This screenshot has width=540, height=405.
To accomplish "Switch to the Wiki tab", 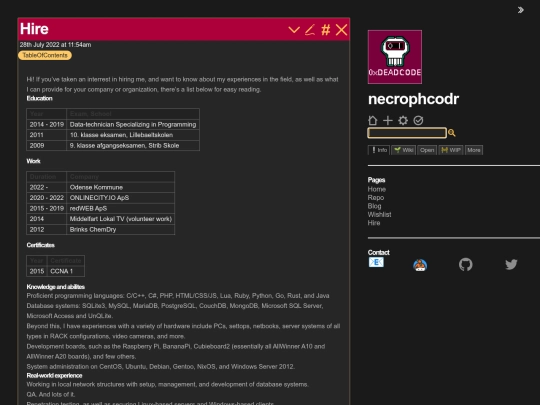I will coord(404,150).
